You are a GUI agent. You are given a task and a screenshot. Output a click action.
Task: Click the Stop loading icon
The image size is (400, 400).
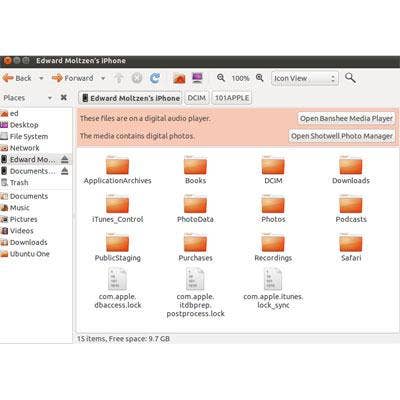(137, 78)
